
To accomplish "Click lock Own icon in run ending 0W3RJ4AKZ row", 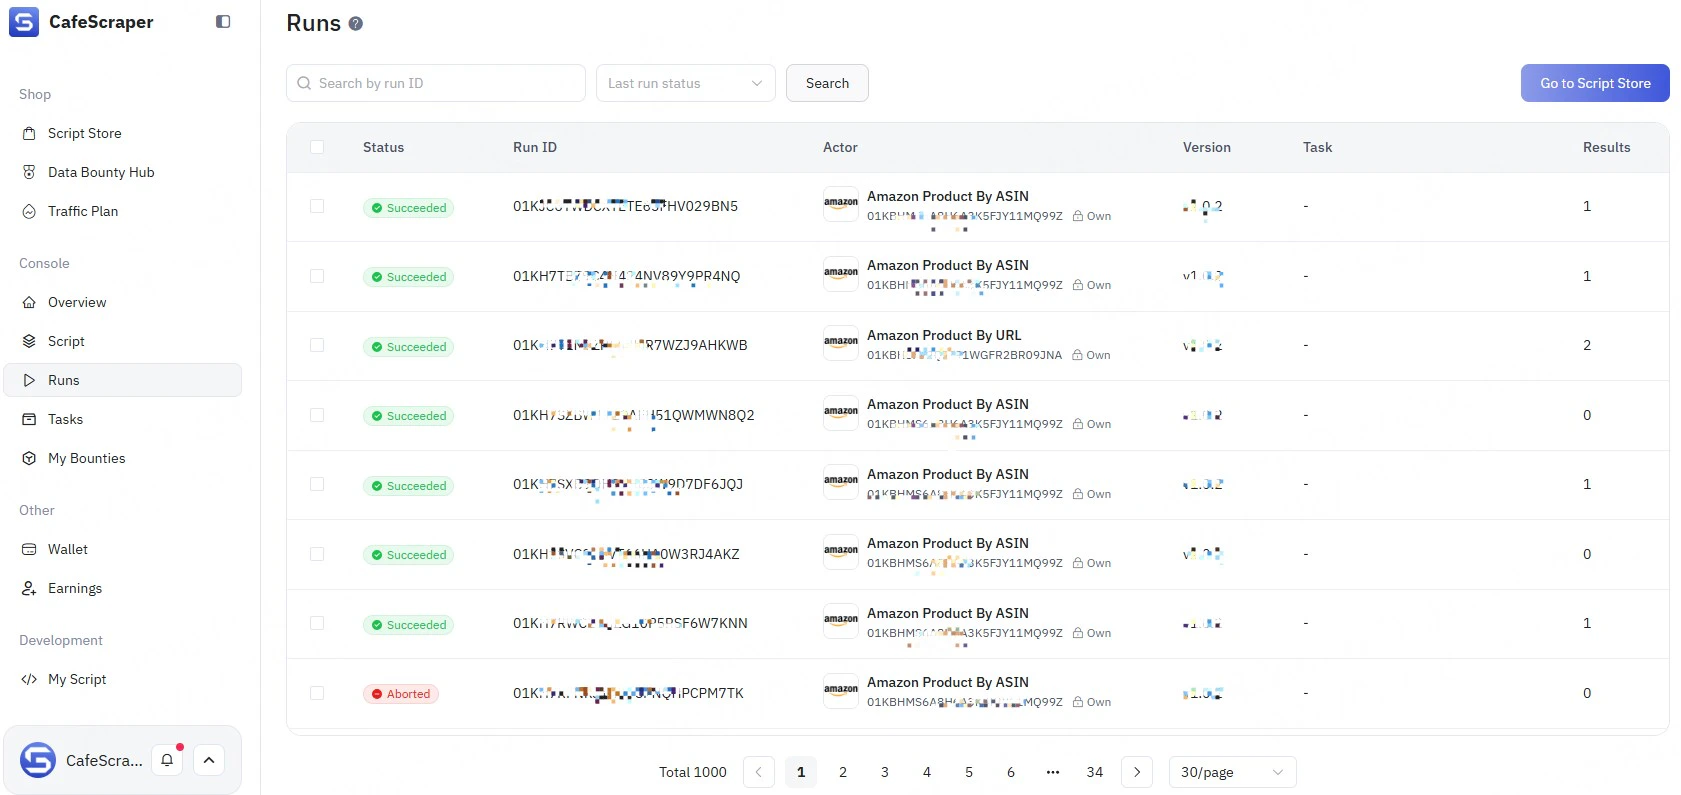I will pos(1078,563).
